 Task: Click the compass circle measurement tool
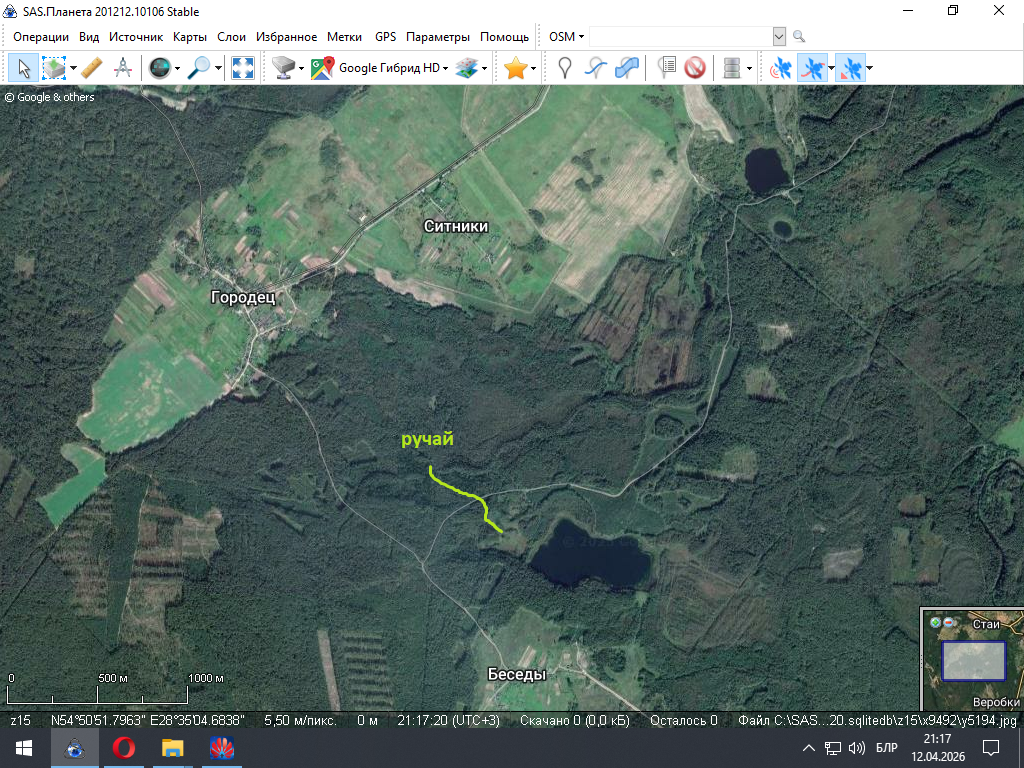[x=123, y=68]
